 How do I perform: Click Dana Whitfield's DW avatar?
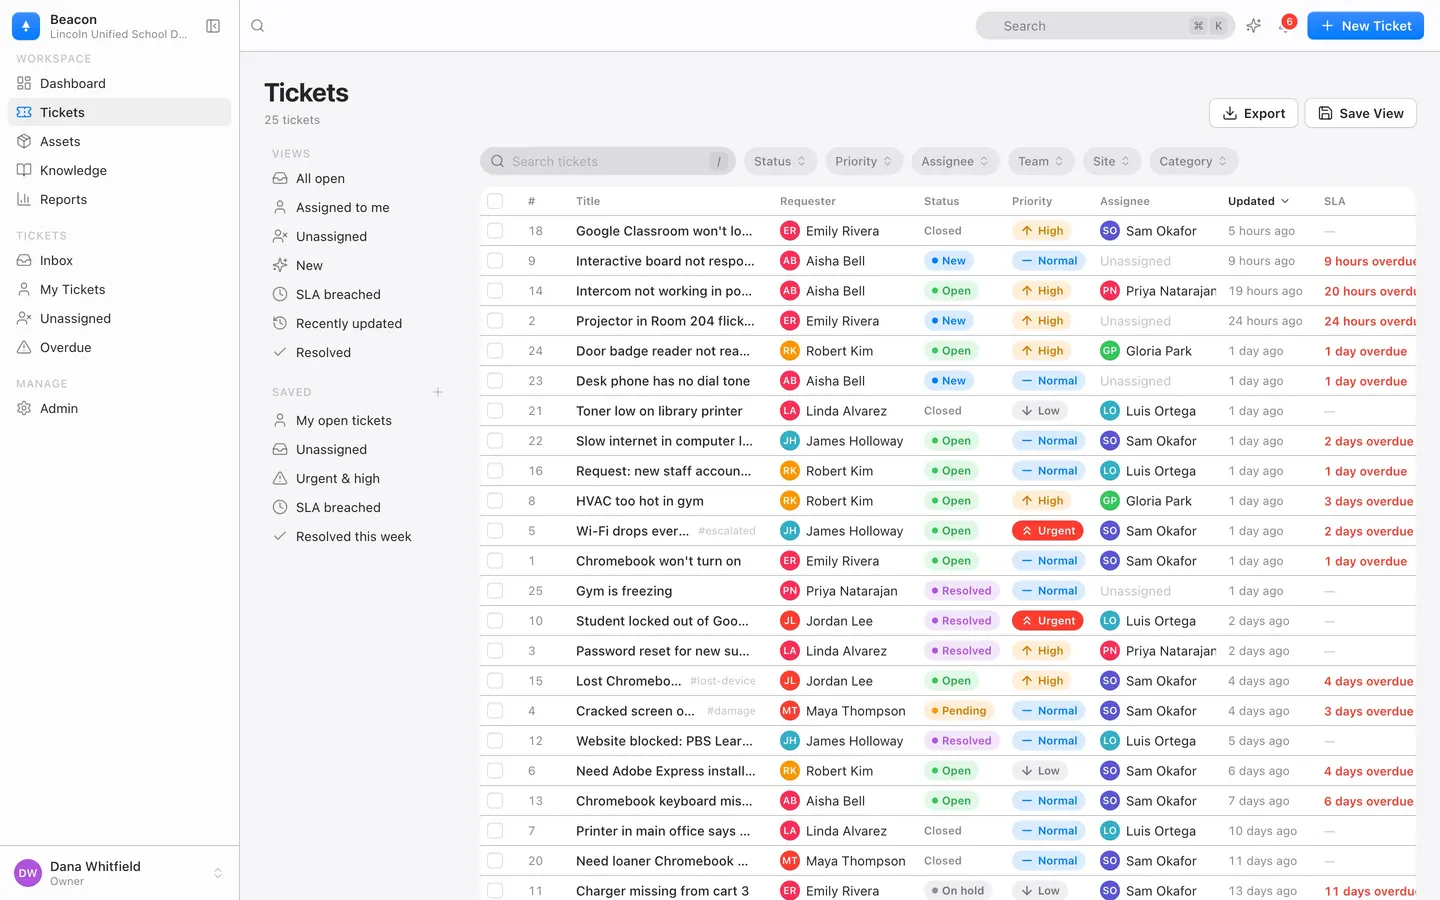[x=28, y=873]
